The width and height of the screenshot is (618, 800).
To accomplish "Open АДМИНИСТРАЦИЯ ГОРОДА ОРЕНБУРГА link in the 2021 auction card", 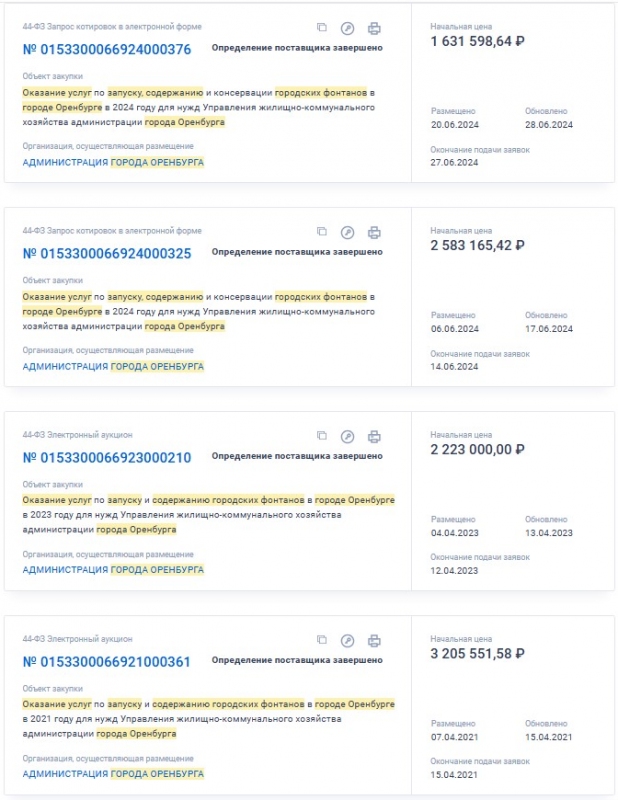I will pyautogui.click(x=113, y=774).
